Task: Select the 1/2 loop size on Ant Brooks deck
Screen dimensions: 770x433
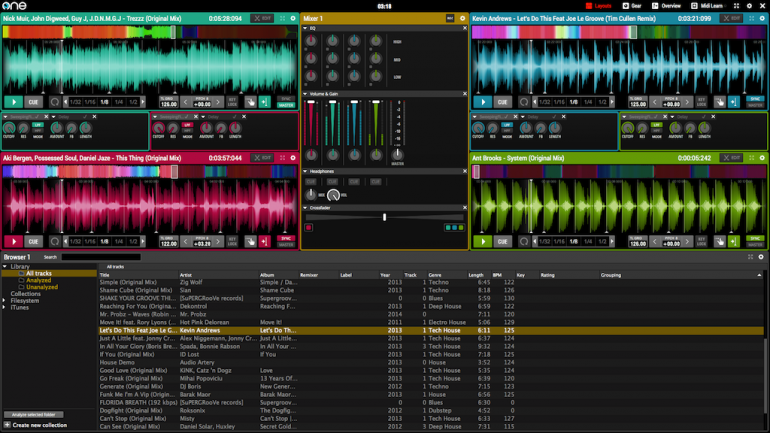Action: [602, 242]
